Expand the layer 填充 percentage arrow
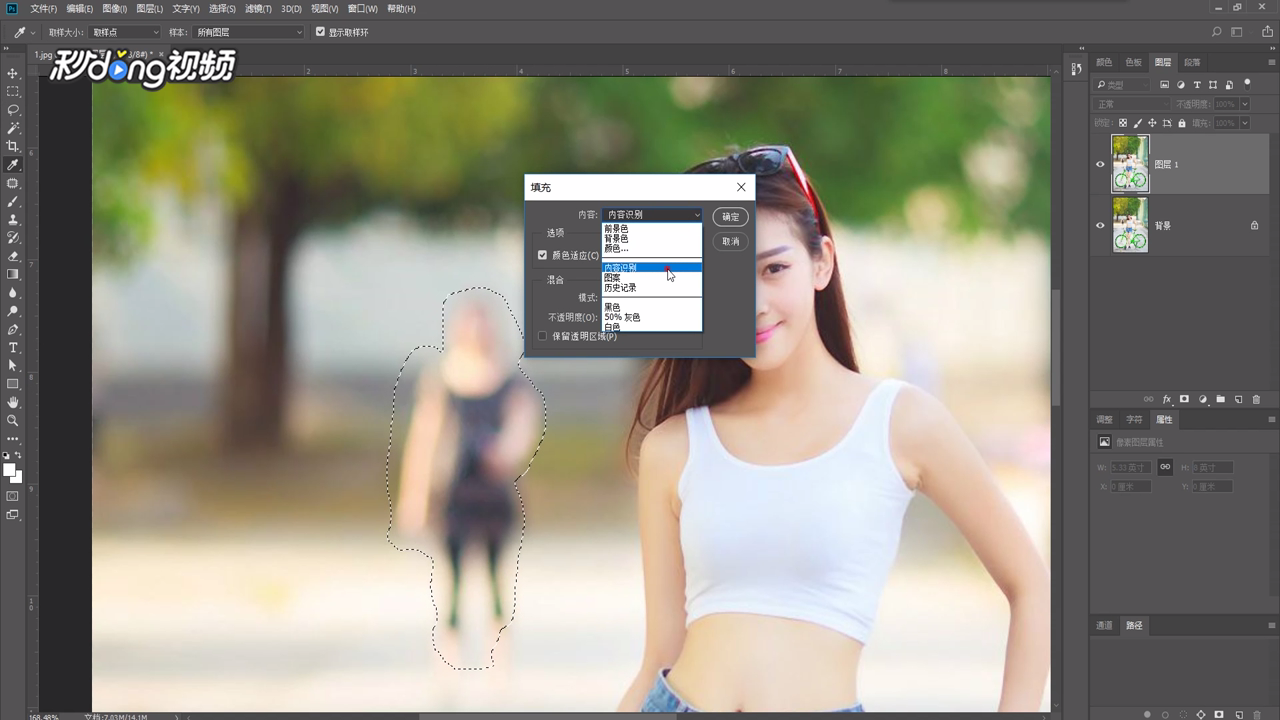This screenshot has width=1280, height=720. (1245, 123)
